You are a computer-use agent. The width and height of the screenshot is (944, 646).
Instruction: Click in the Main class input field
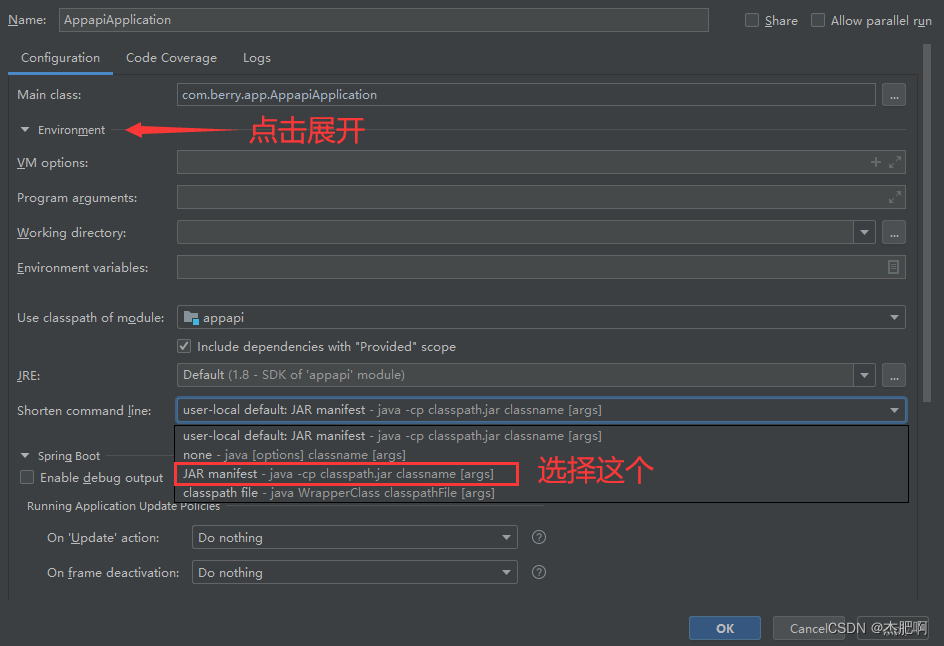526,95
